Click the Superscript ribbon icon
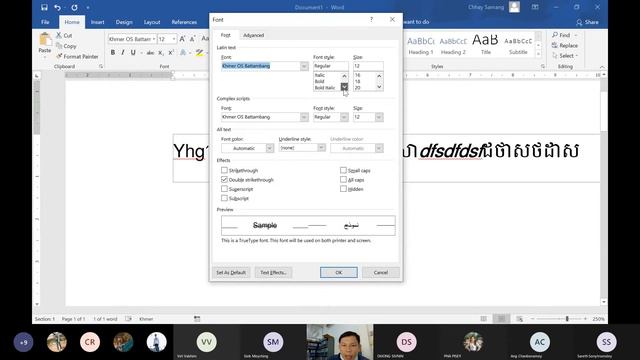 171,52
